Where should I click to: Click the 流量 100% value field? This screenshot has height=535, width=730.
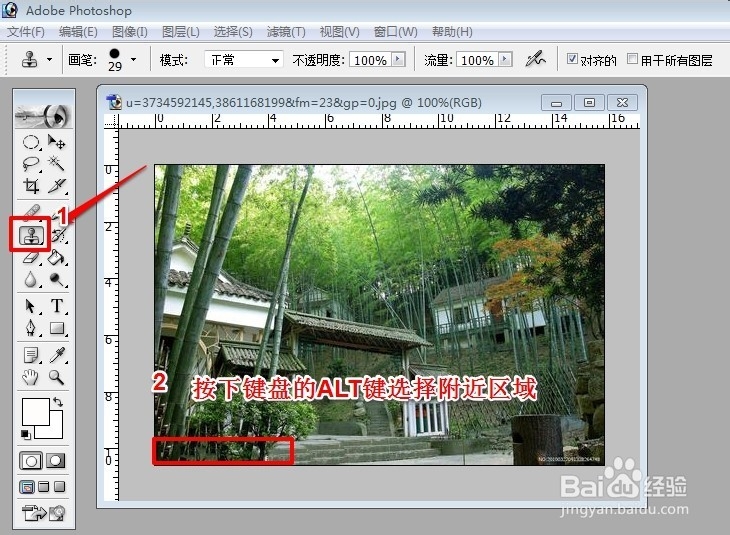[x=478, y=60]
